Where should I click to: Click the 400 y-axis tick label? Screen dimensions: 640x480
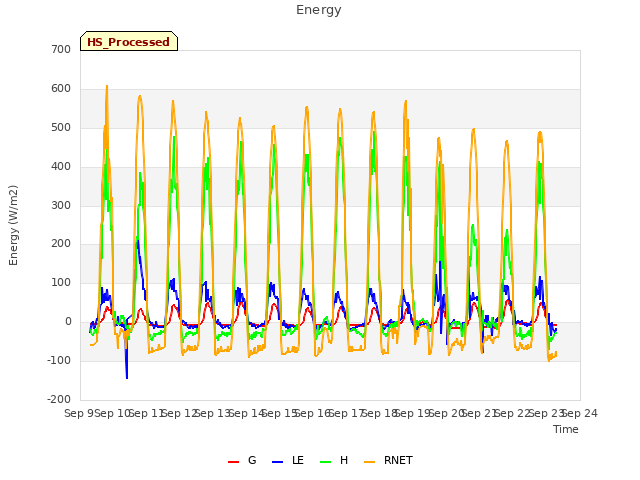tap(61, 167)
